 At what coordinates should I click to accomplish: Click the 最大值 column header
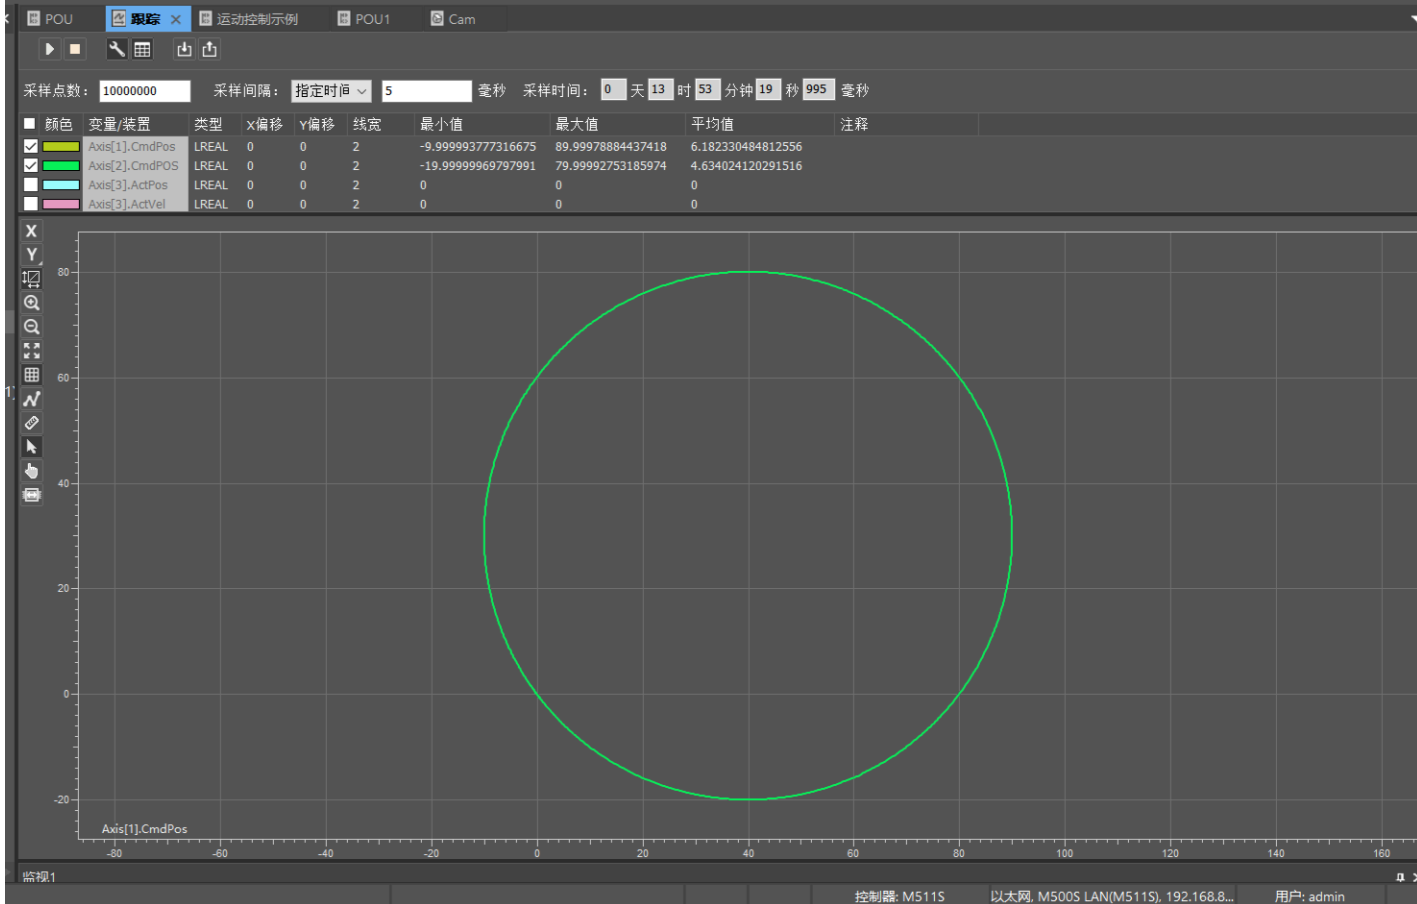click(618, 124)
